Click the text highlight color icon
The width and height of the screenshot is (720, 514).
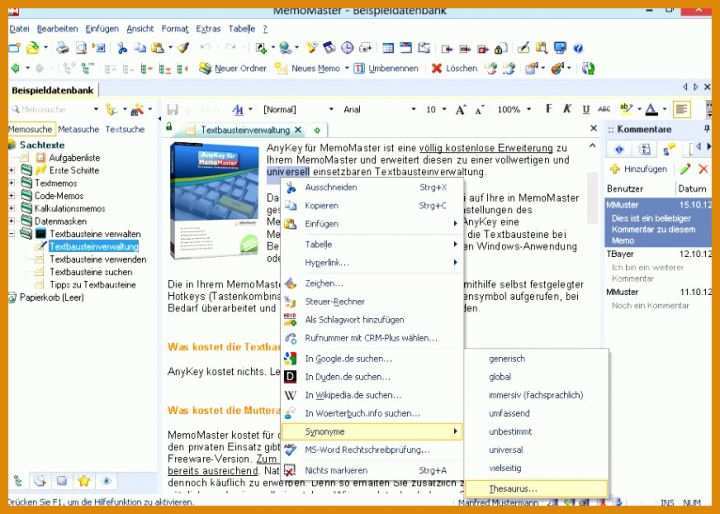625,108
